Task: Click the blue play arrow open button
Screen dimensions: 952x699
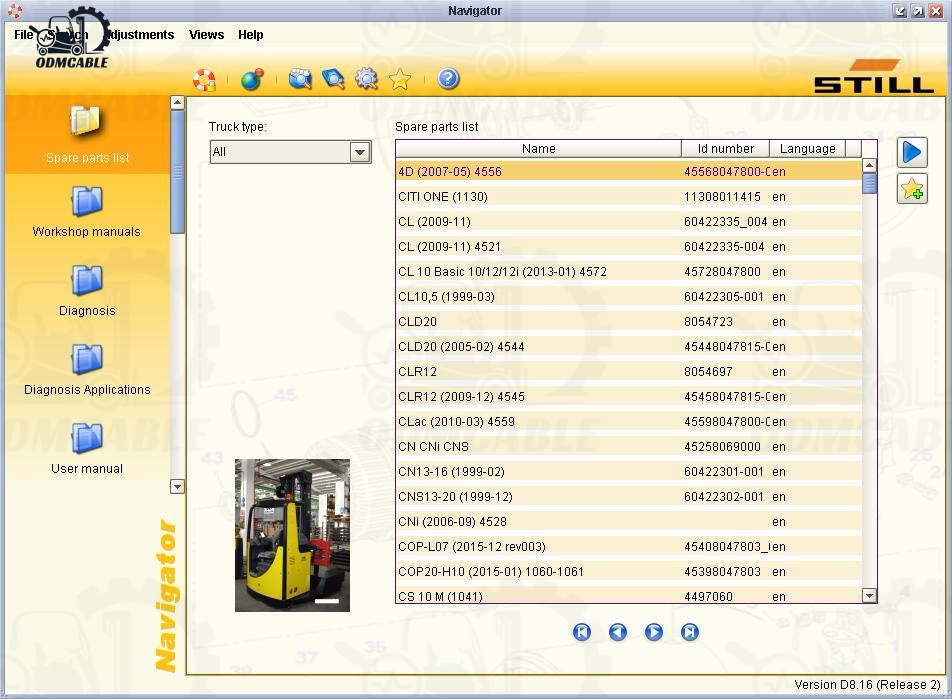Action: click(x=912, y=152)
